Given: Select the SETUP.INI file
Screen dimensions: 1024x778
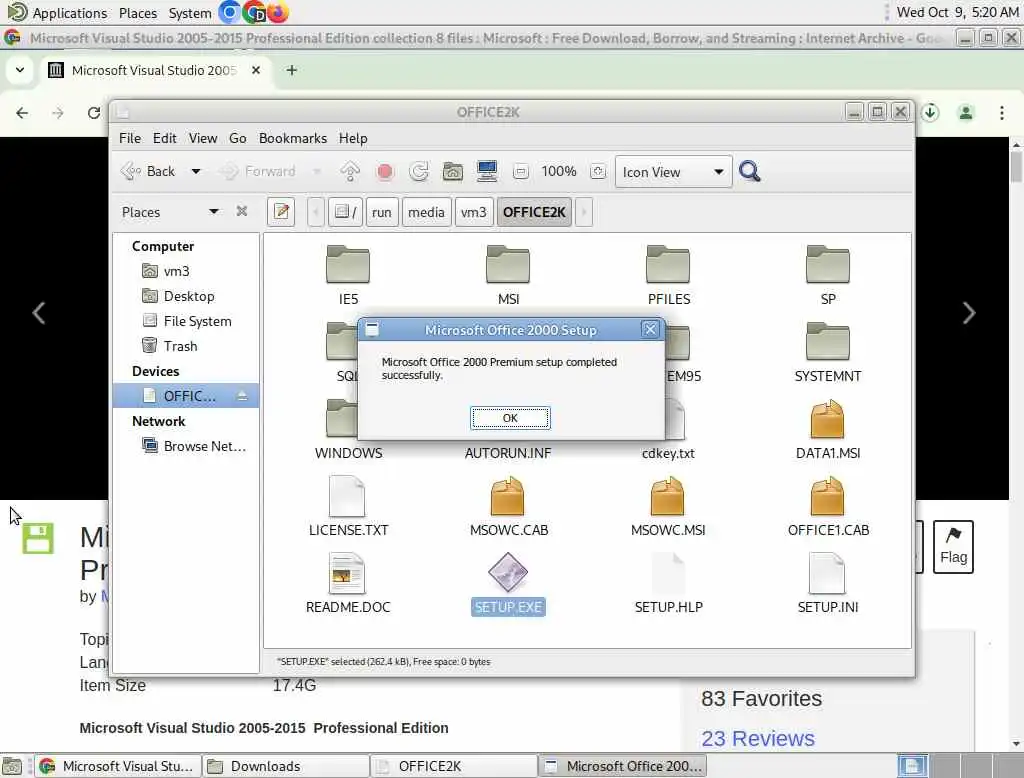Looking at the screenshot, I should pyautogui.click(x=827, y=574).
